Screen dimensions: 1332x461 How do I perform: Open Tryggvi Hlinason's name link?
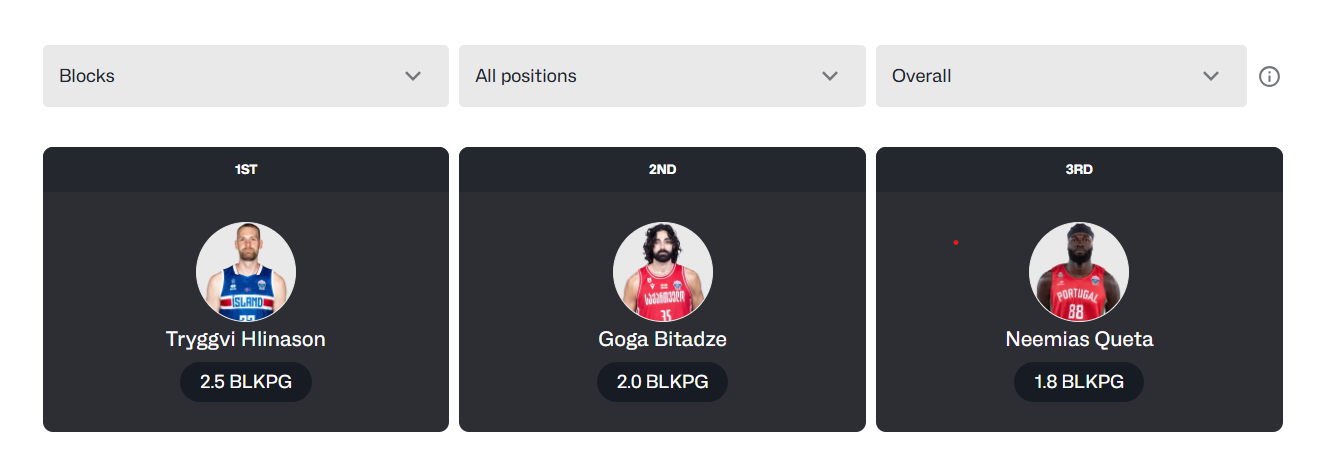[246, 339]
